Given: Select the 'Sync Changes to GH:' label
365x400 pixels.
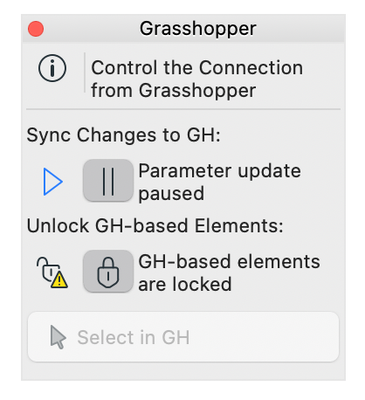Looking at the screenshot, I should click(123, 135).
